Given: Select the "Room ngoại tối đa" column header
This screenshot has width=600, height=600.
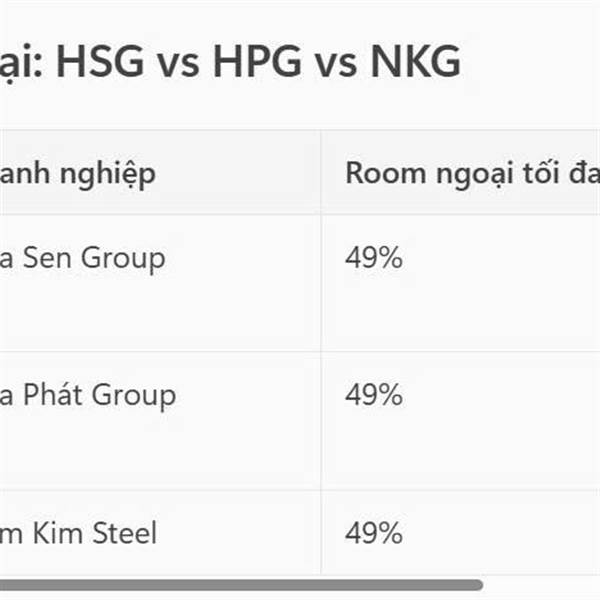Looking at the screenshot, I should coord(470,173).
